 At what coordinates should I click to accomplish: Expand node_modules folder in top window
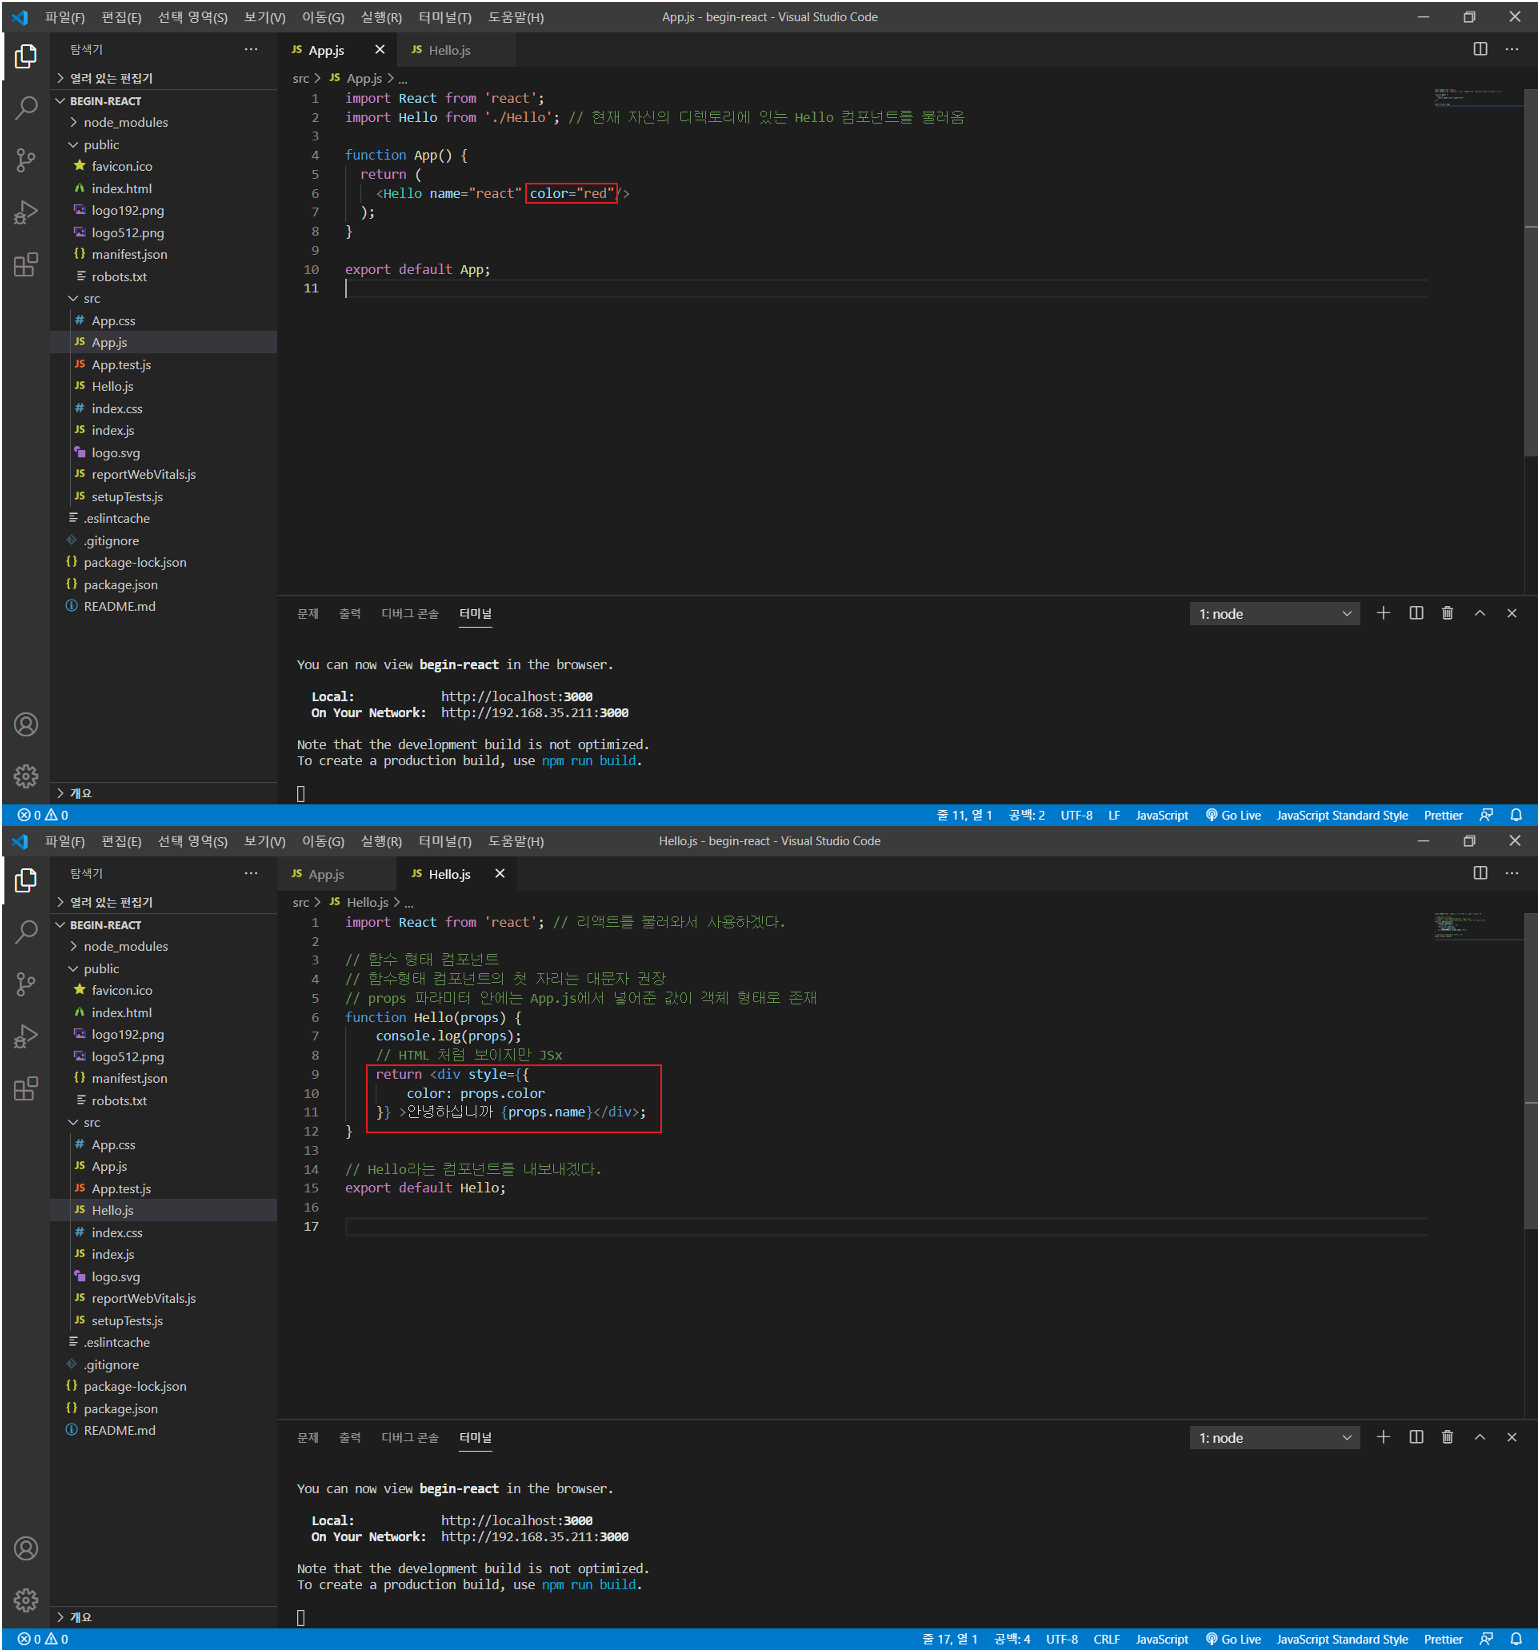pyautogui.click(x=165, y=122)
